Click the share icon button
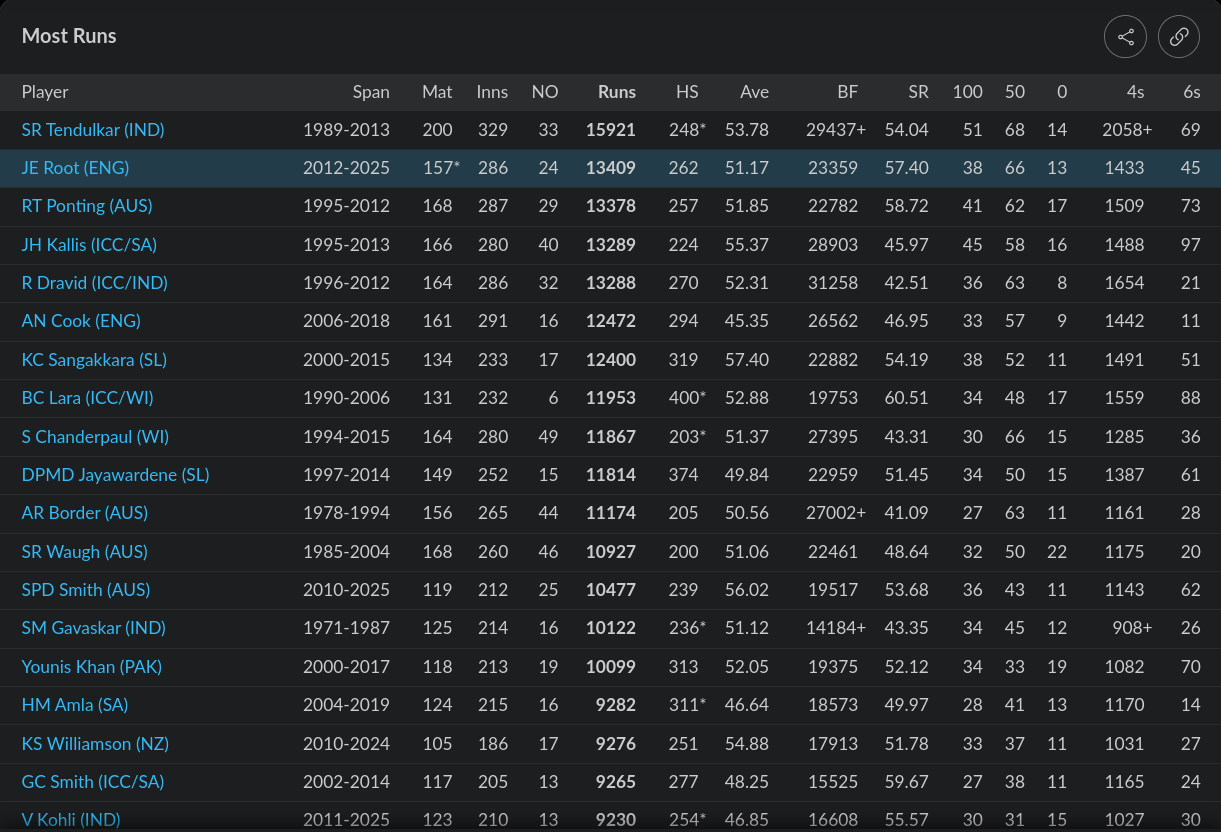Image resolution: width=1221 pixels, height=832 pixels. [x=1125, y=37]
